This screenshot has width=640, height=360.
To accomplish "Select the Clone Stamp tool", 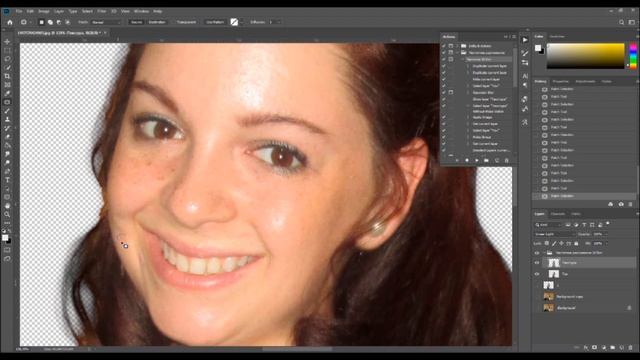I will (7, 120).
